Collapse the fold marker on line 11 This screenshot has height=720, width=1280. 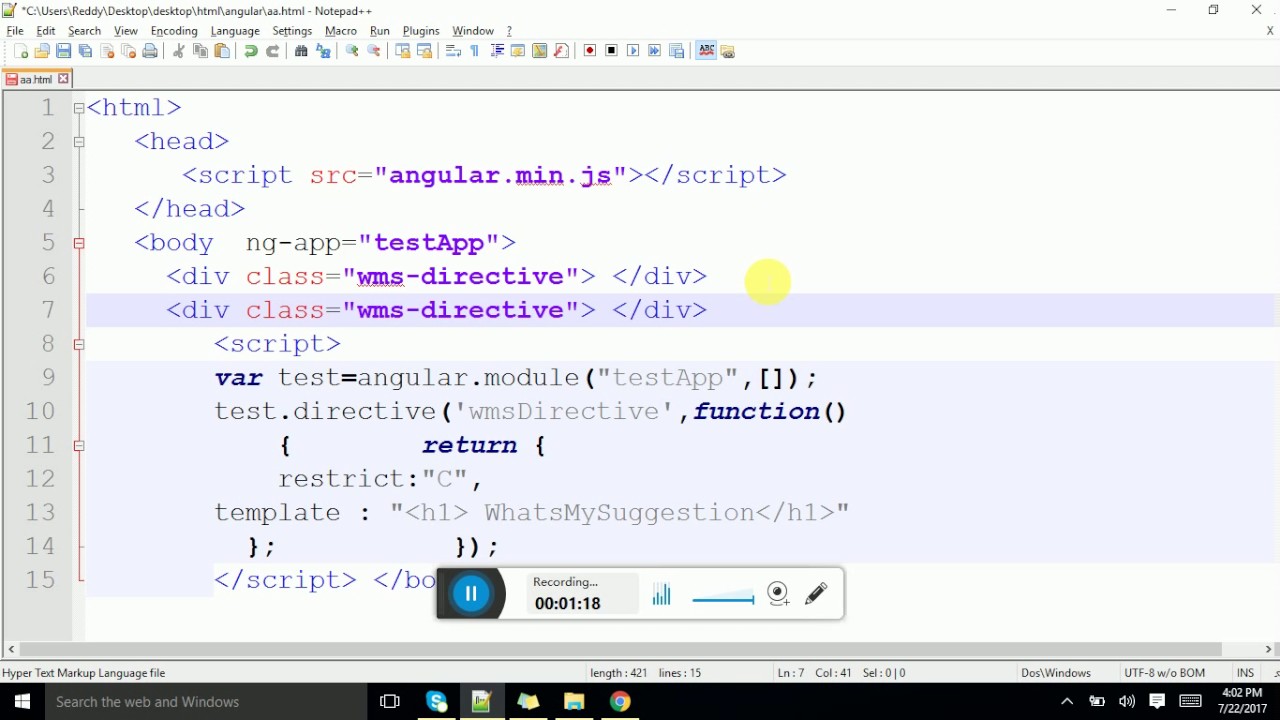(79, 445)
